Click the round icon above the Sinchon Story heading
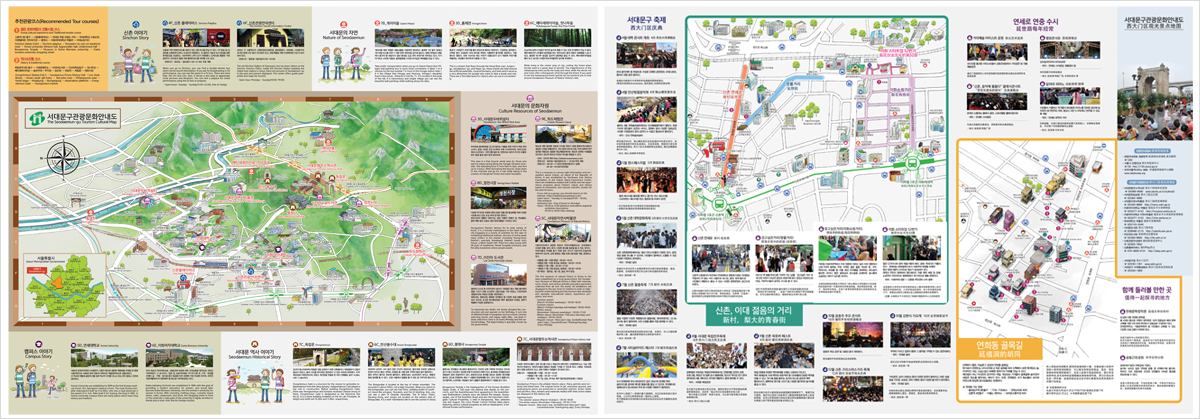Image resolution: width=1200 pixels, height=419 pixels. pyautogui.click(x=136, y=24)
